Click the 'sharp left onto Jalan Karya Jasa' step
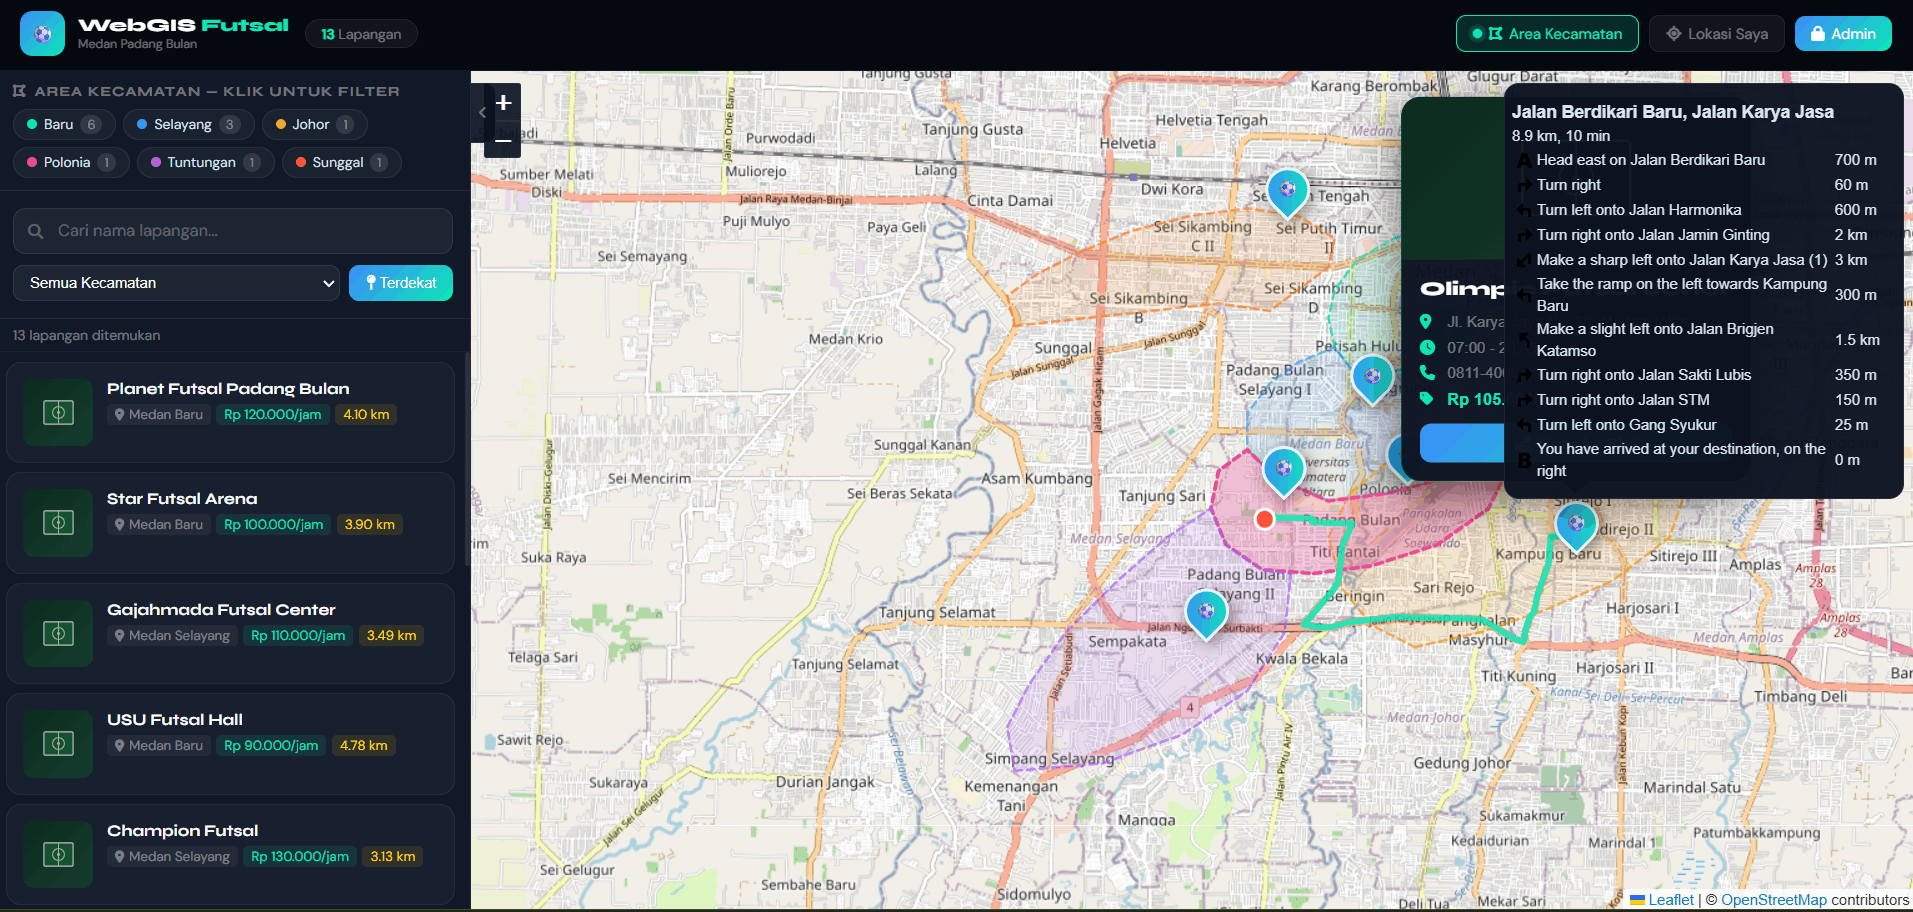Image resolution: width=1913 pixels, height=912 pixels. (1697, 260)
